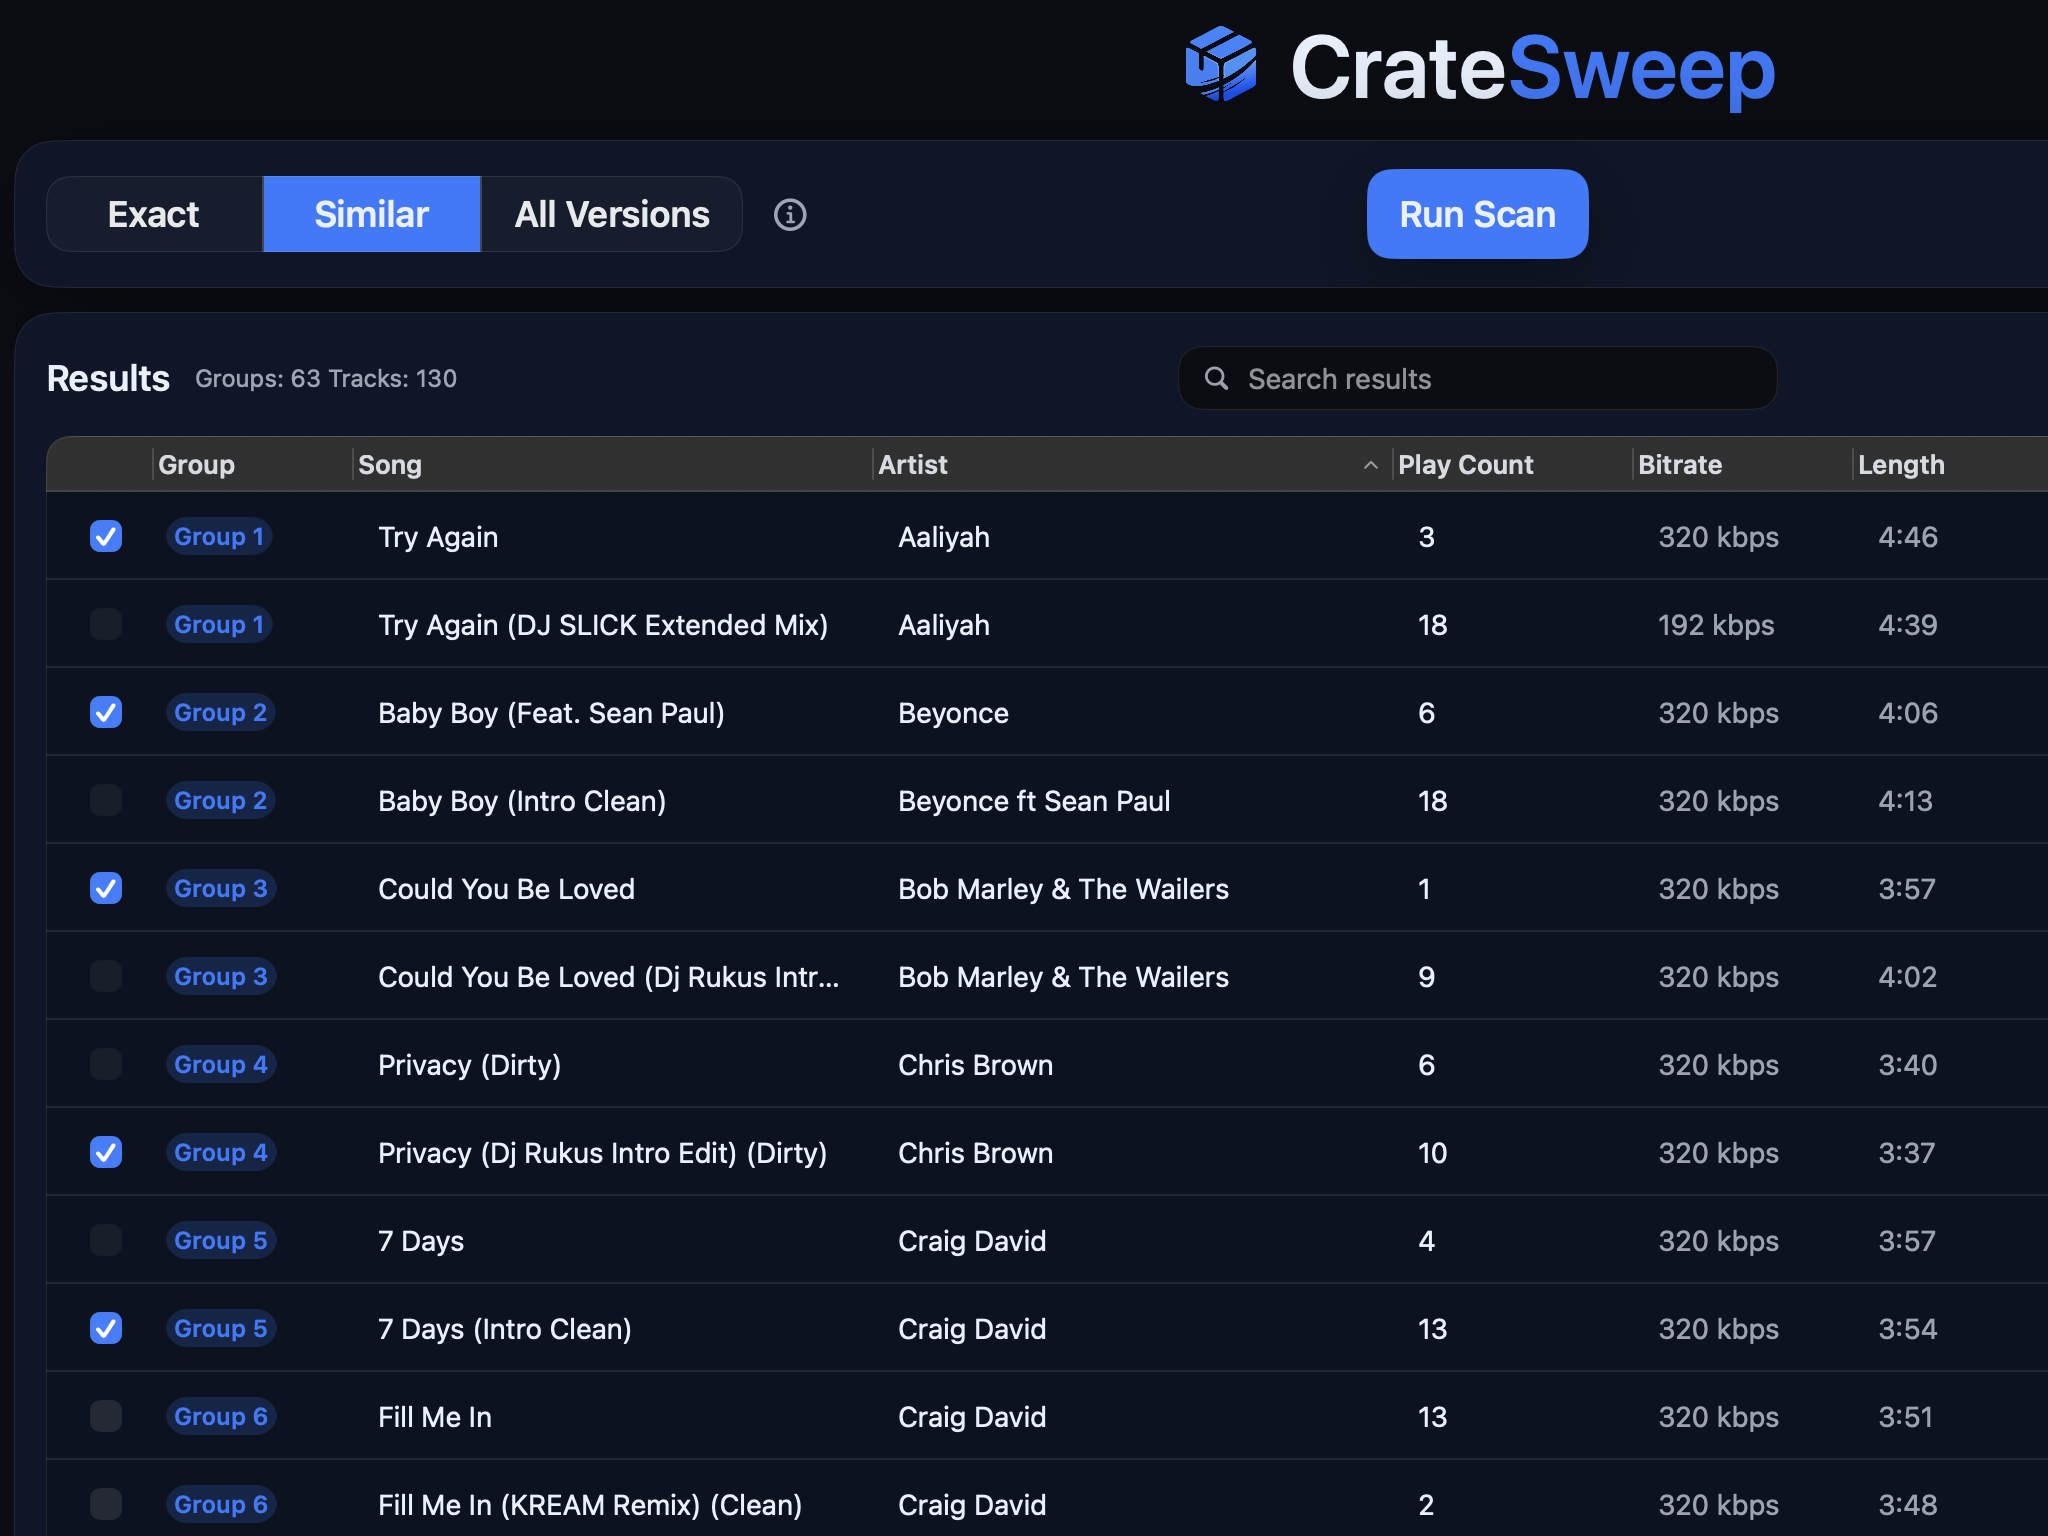The height and width of the screenshot is (1536, 2048).
Task: Focus the Search results field
Action: tap(1477, 378)
